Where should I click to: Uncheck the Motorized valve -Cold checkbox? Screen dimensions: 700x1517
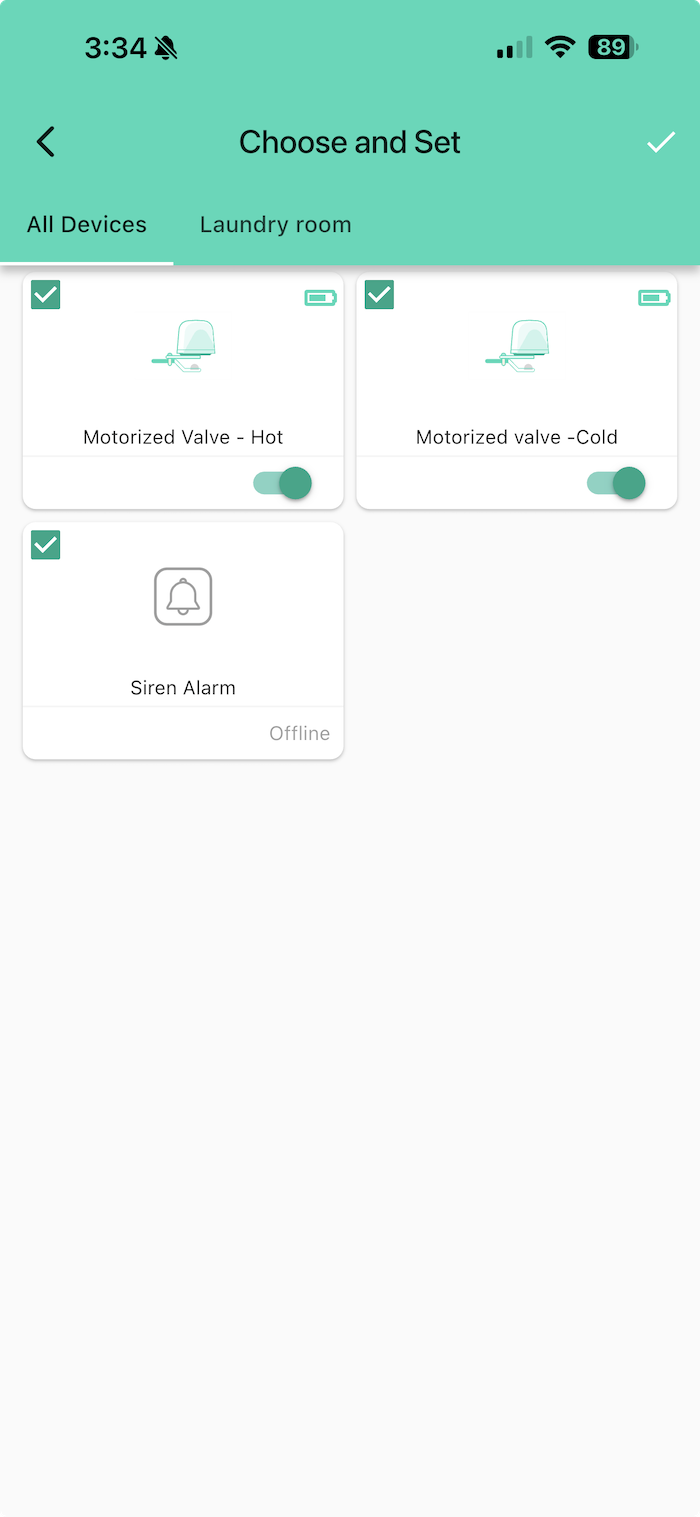379,295
